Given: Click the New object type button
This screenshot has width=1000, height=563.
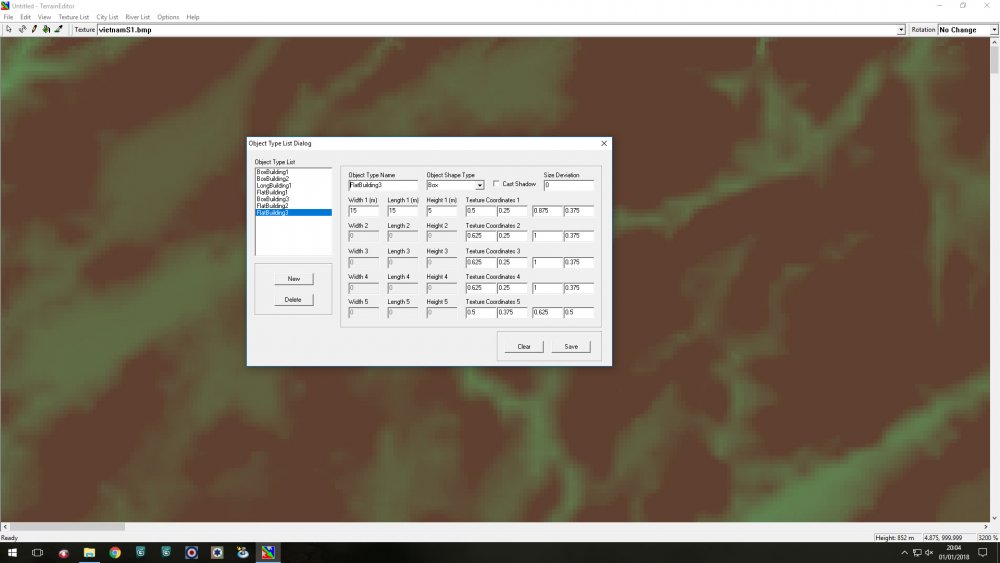Looking at the screenshot, I should (293, 279).
